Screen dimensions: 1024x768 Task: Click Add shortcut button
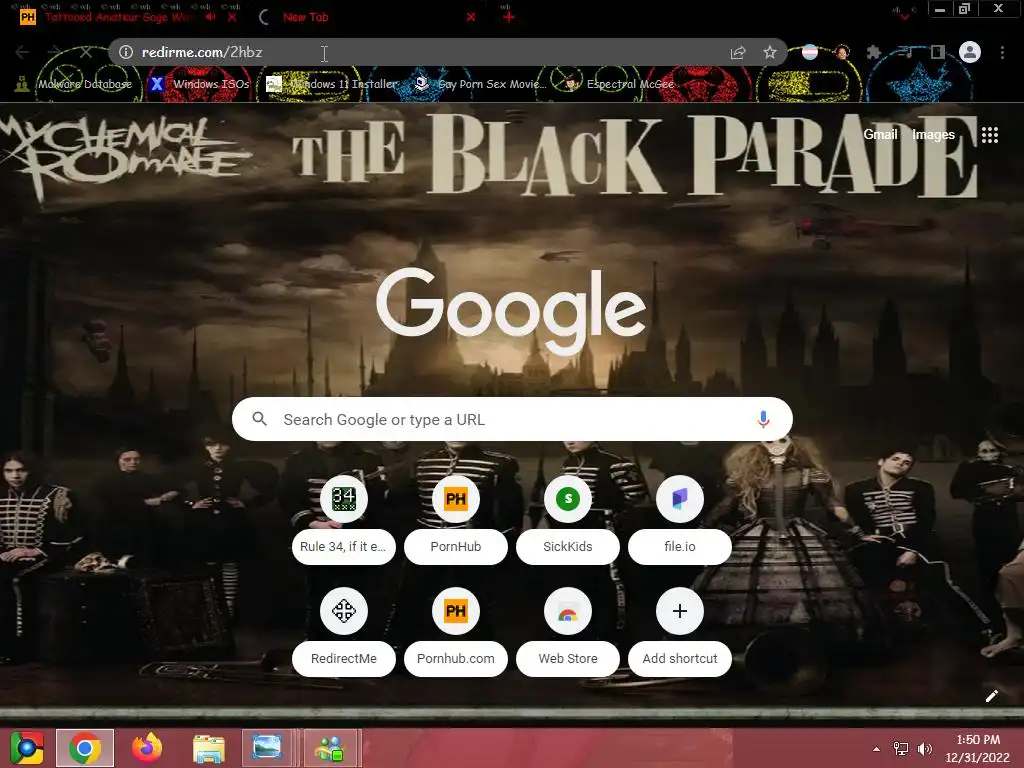680,633
